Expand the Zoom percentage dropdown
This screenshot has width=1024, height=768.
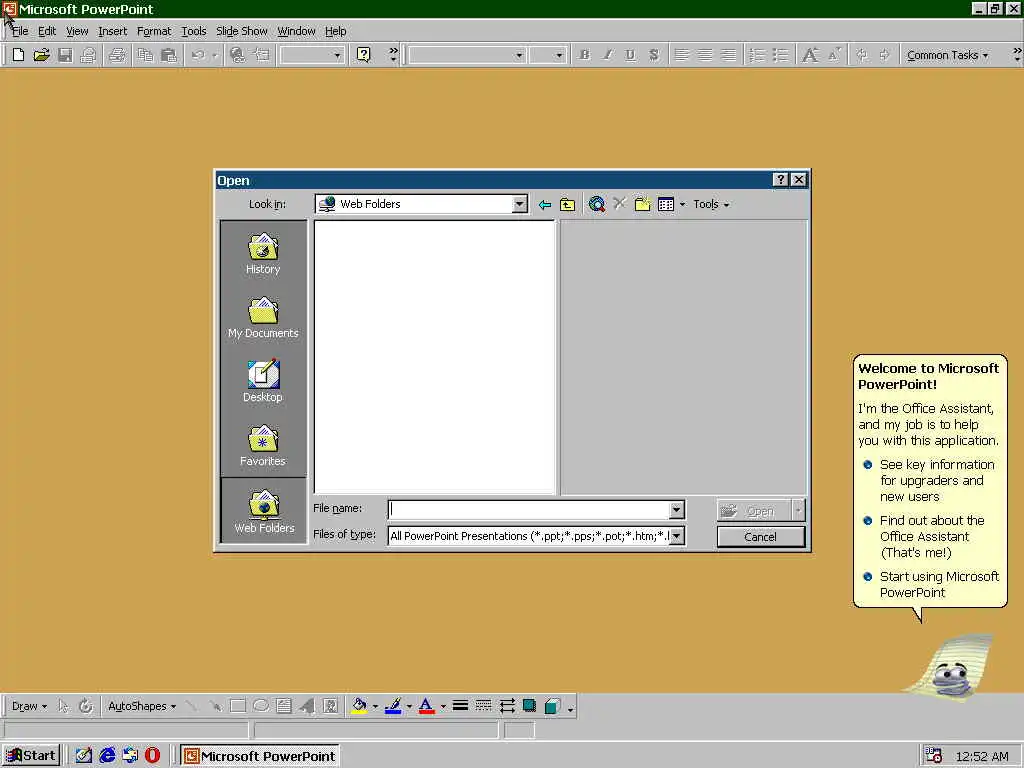337,56
